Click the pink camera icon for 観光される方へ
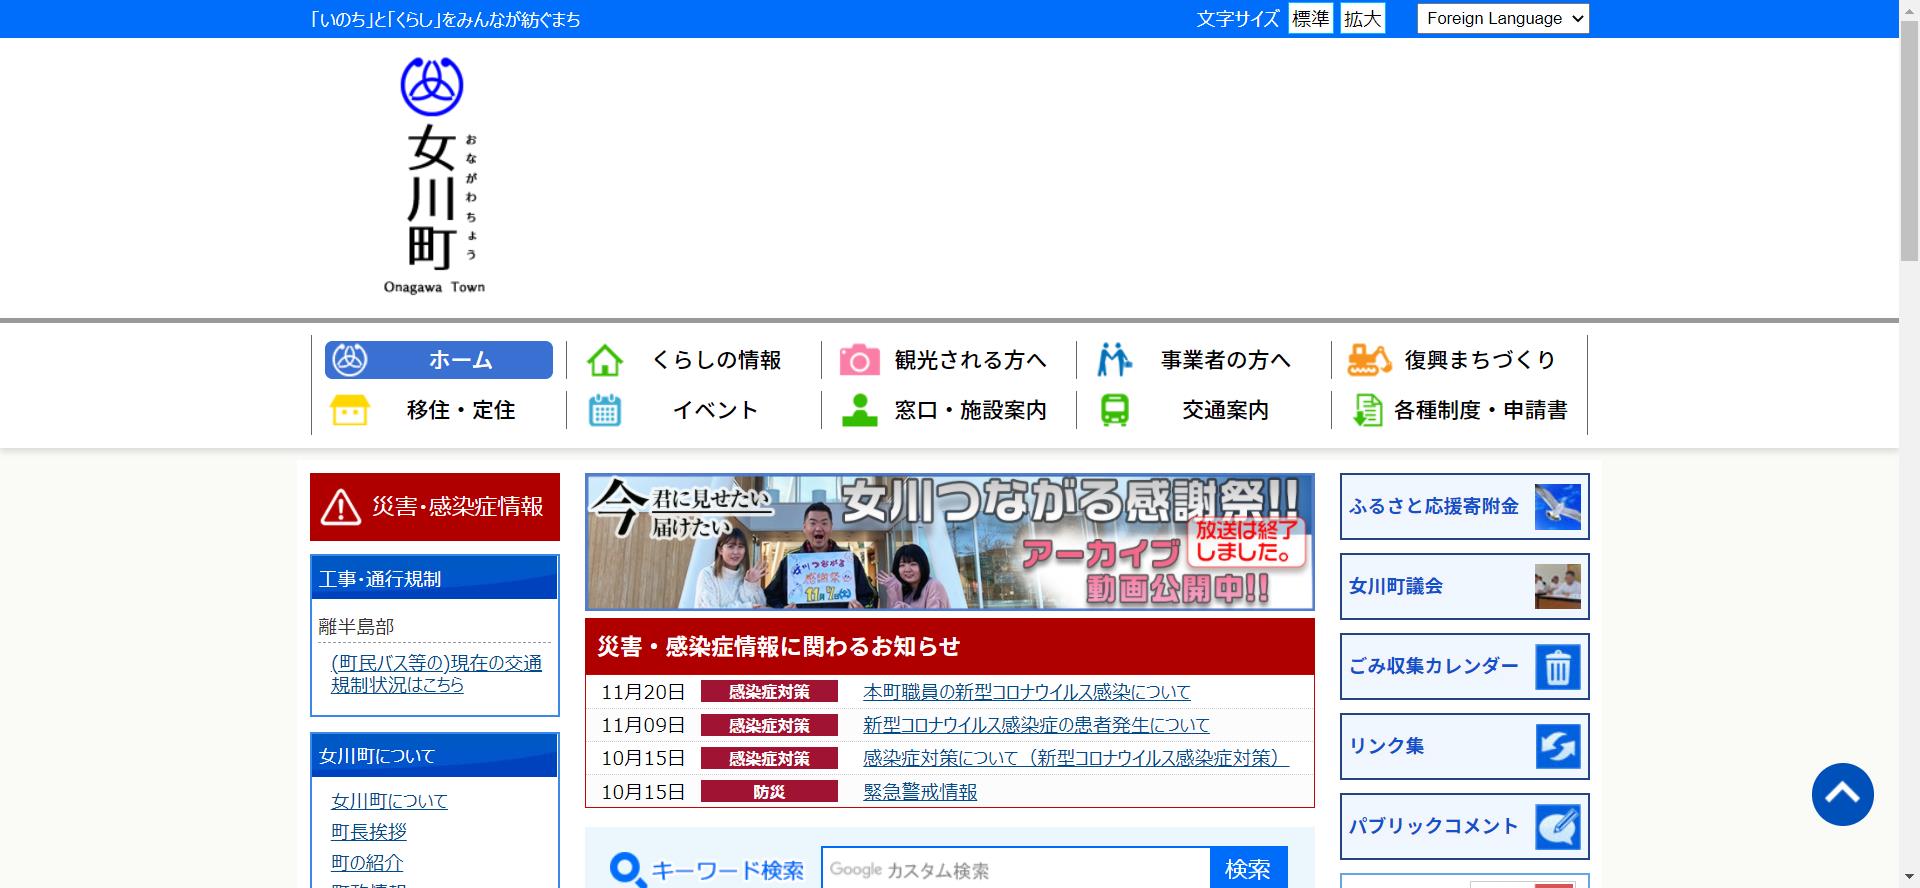The height and width of the screenshot is (888, 1920). click(859, 360)
